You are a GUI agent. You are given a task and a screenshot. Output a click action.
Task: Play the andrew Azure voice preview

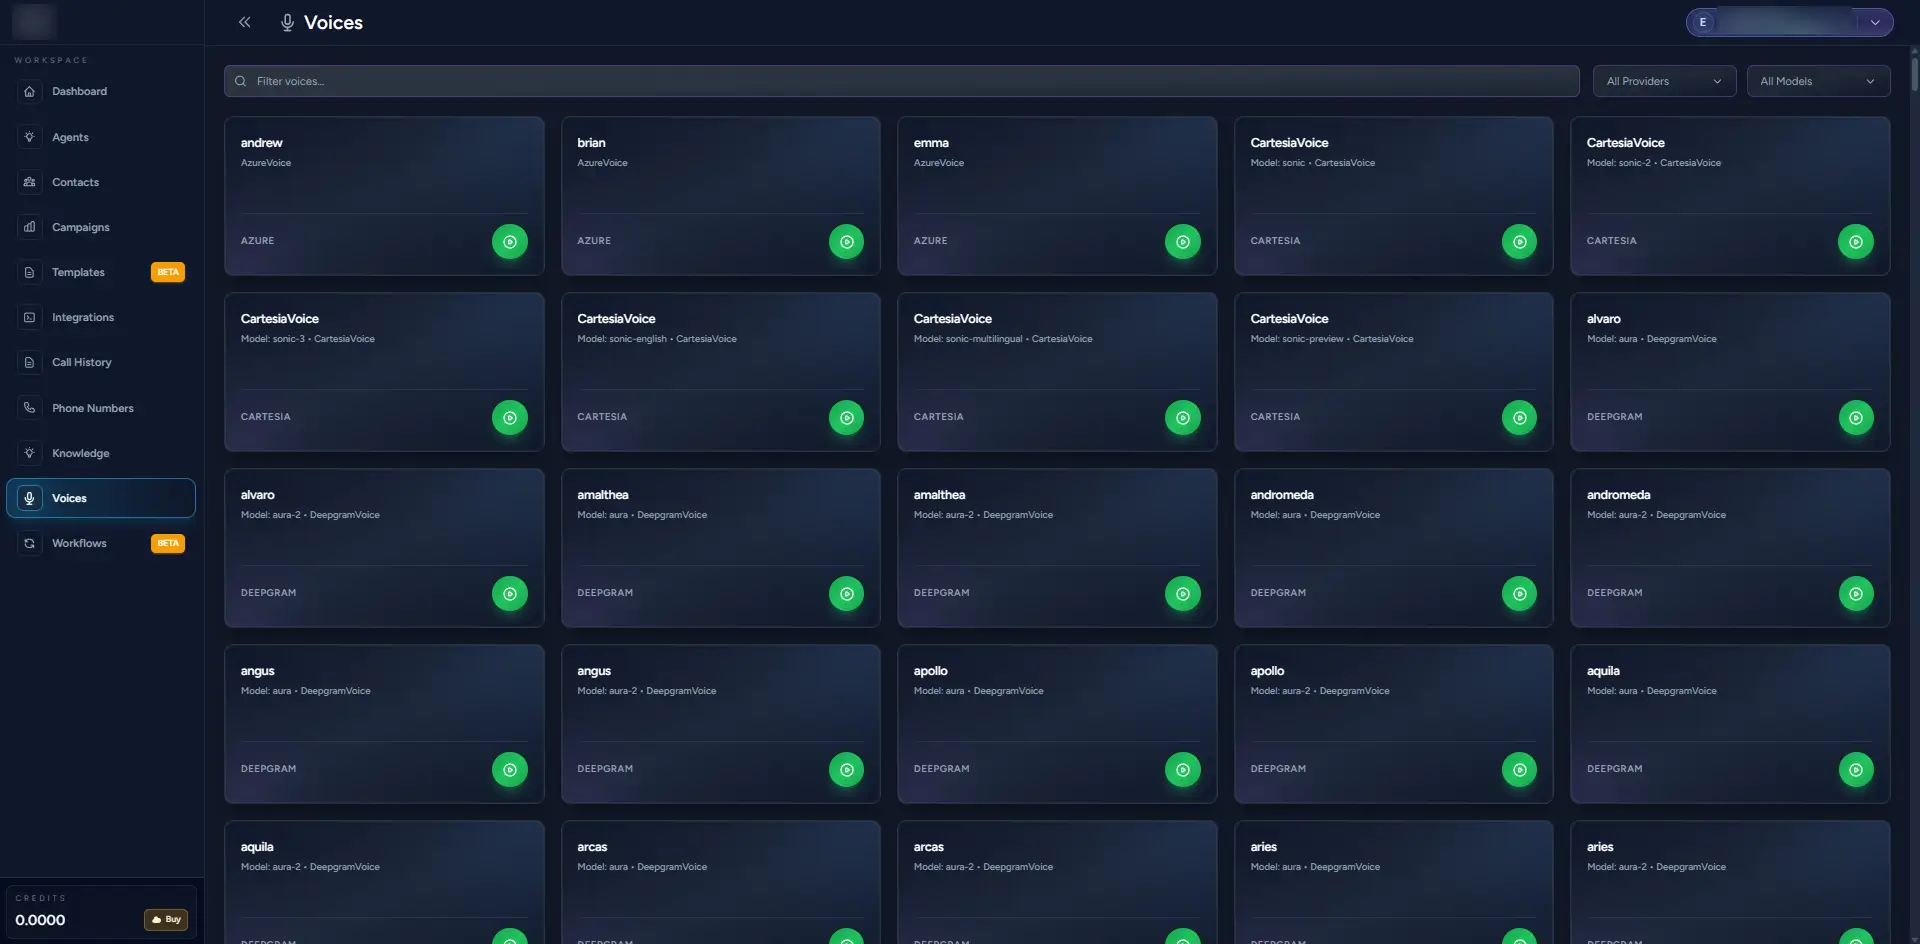[x=509, y=242]
